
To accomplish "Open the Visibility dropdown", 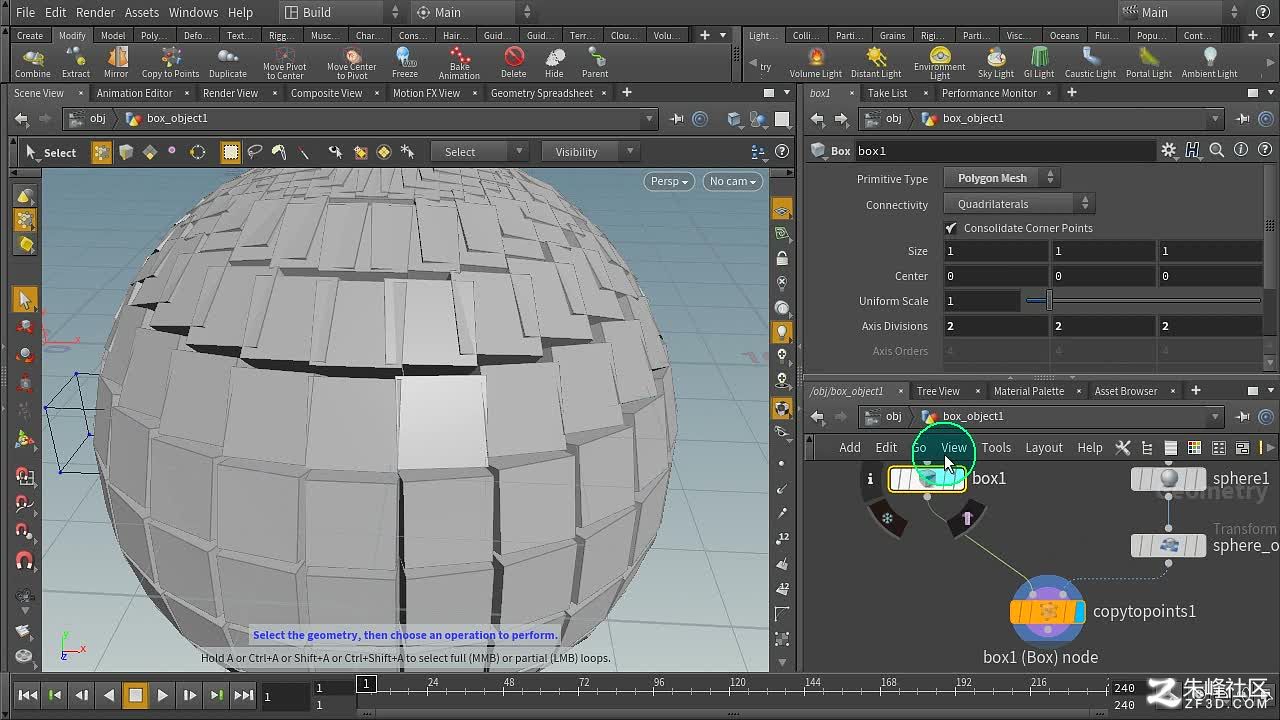I will pos(589,152).
